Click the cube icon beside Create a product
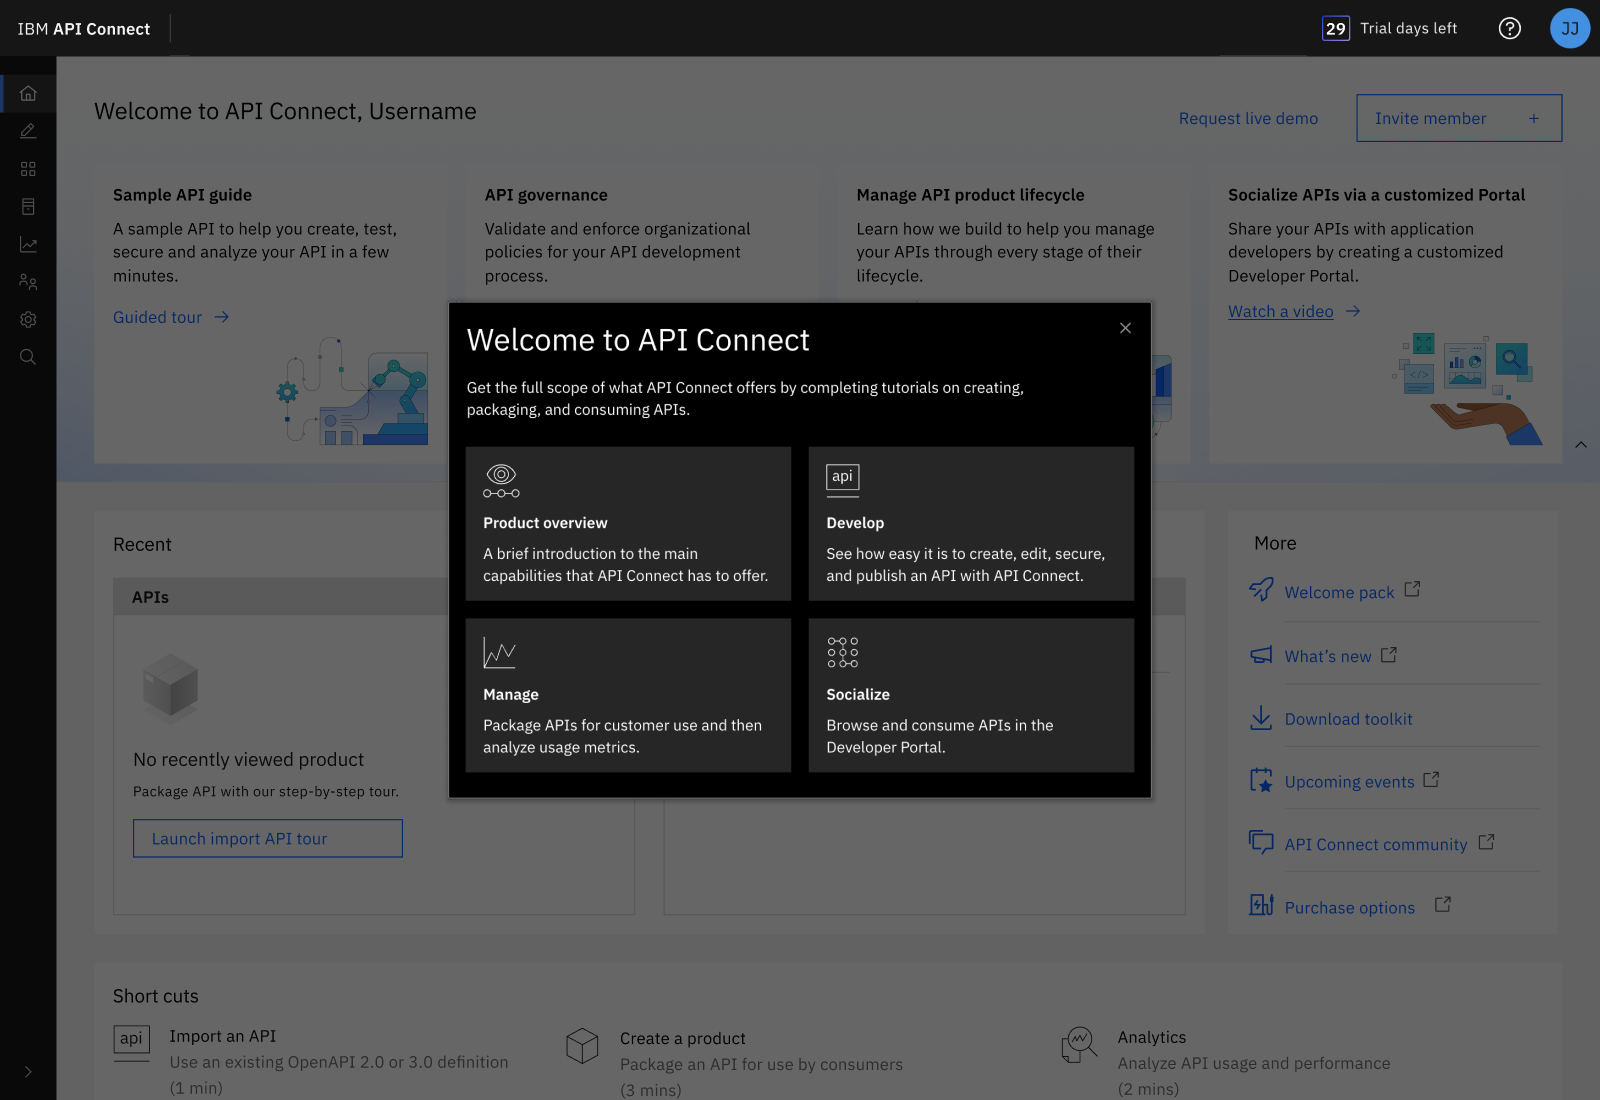Image resolution: width=1600 pixels, height=1100 pixels. (x=582, y=1046)
